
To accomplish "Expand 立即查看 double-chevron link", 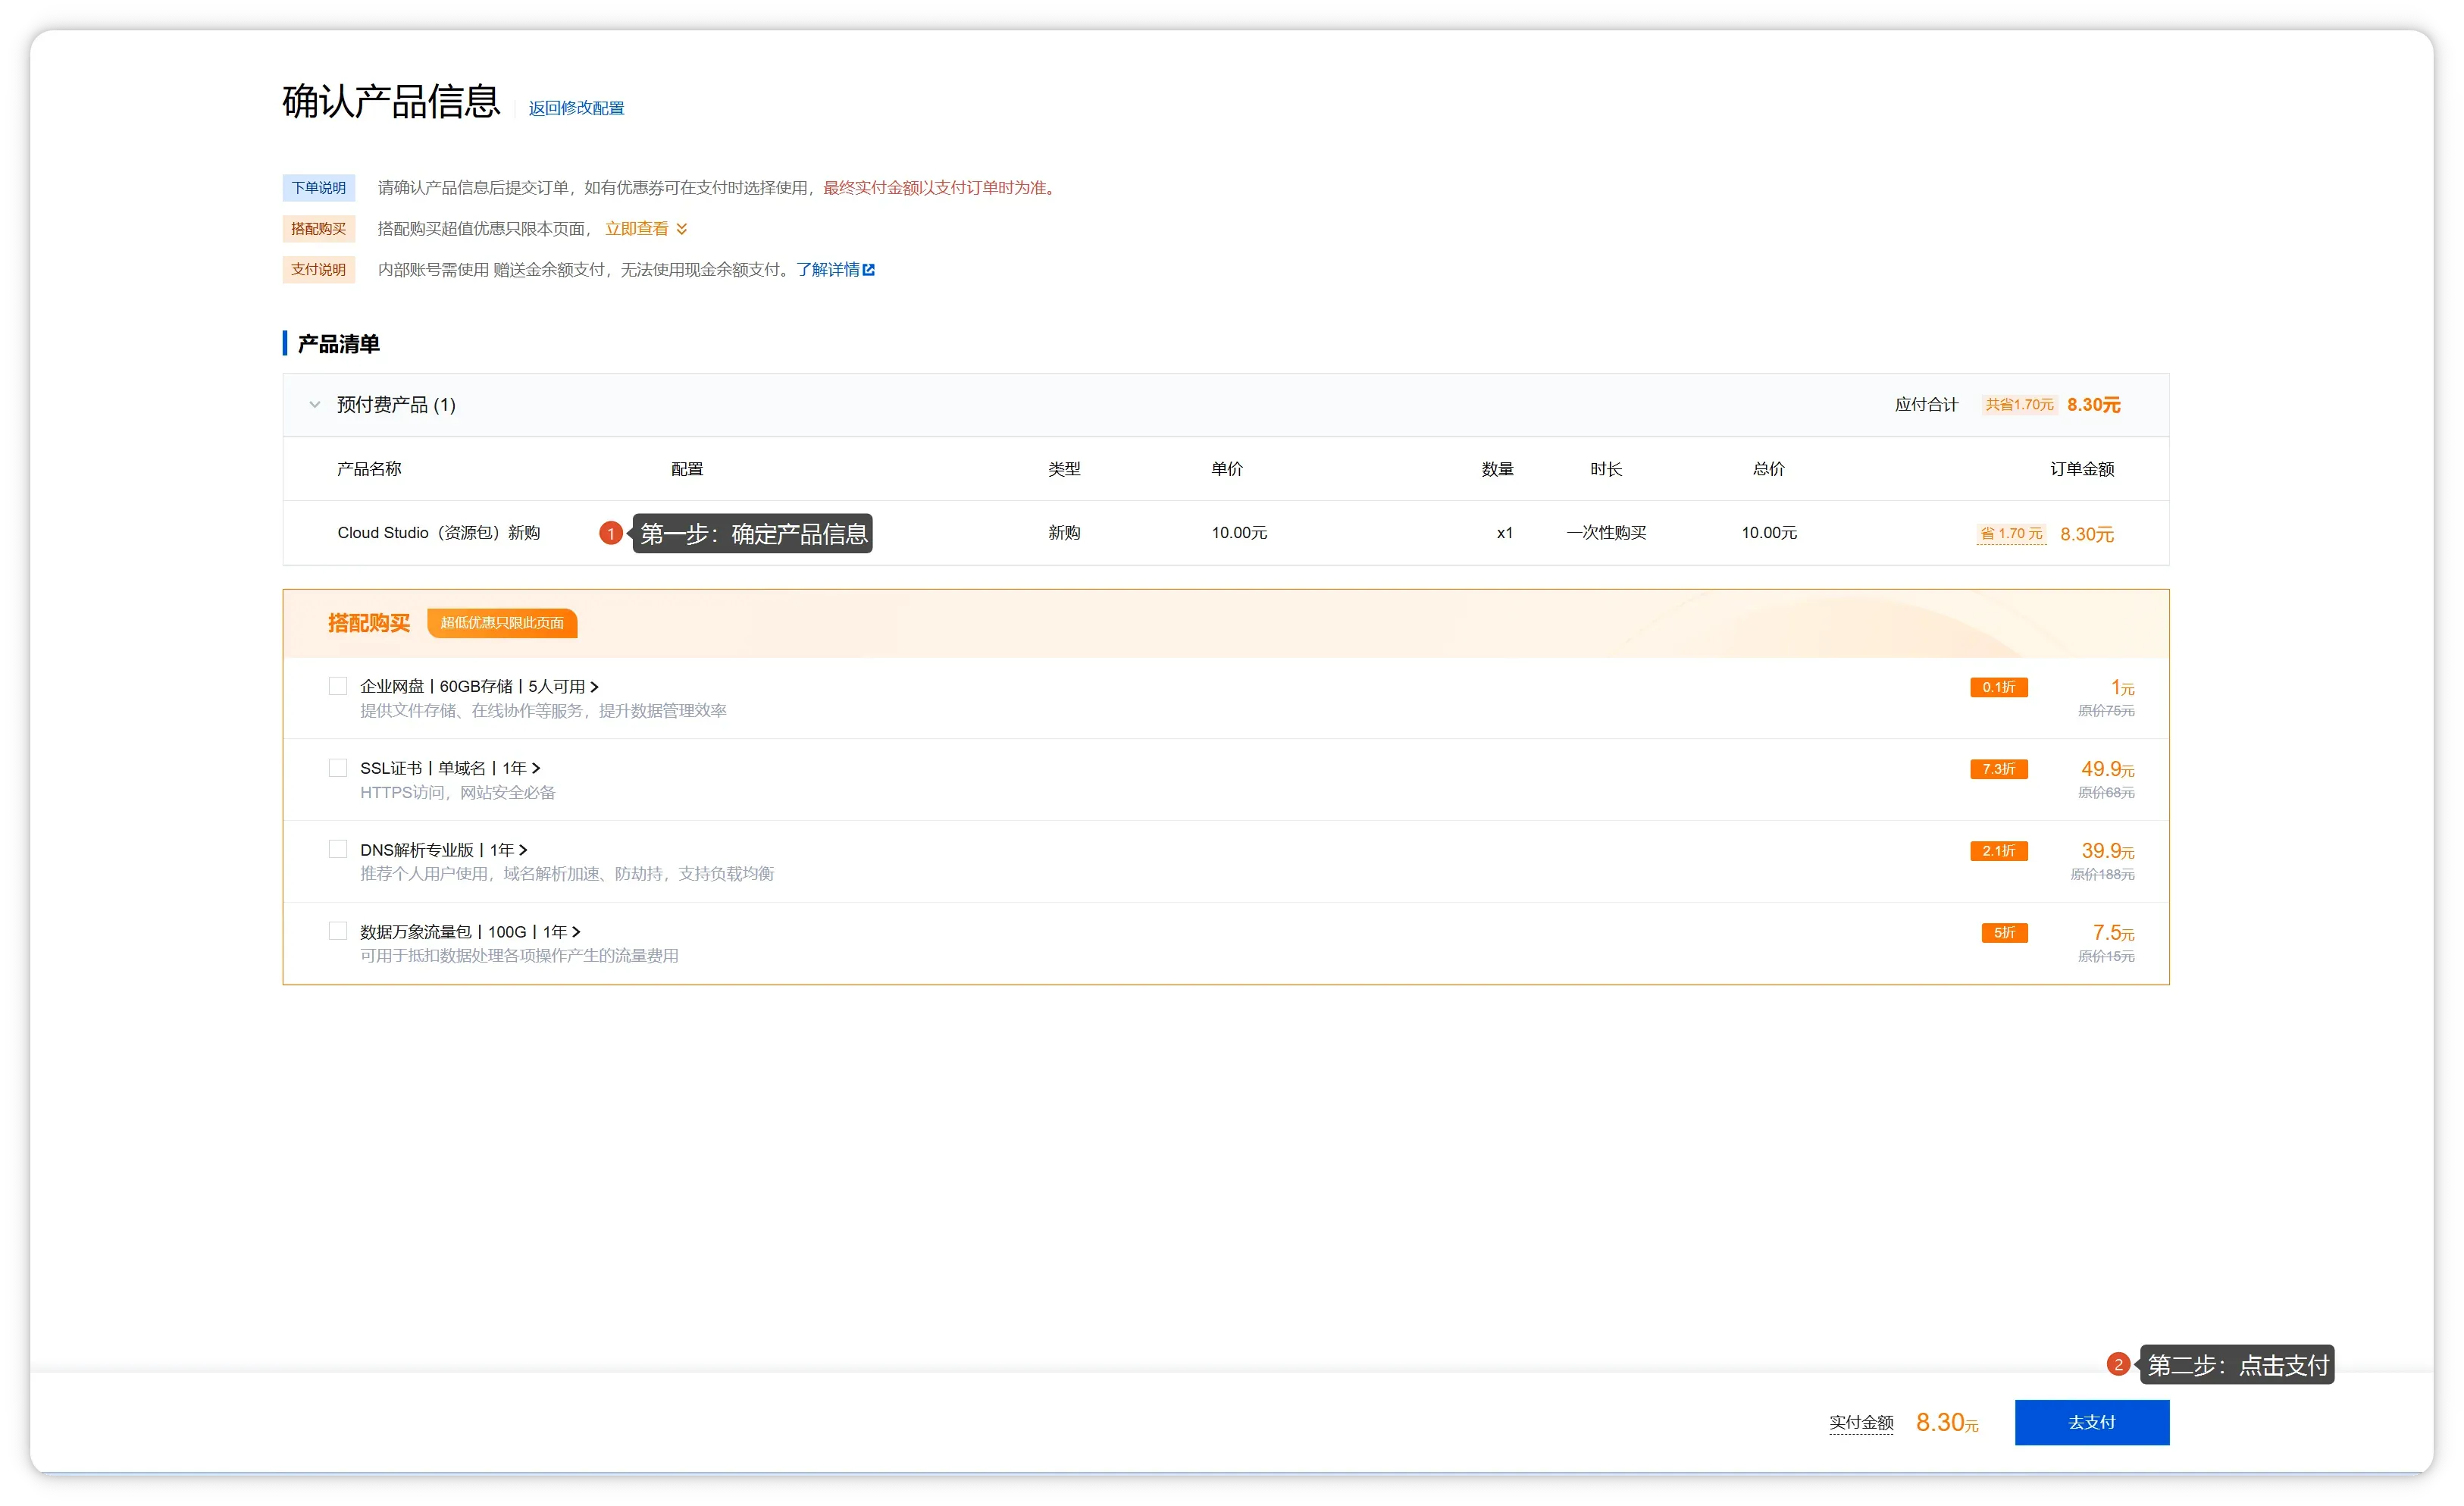I will point(681,229).
